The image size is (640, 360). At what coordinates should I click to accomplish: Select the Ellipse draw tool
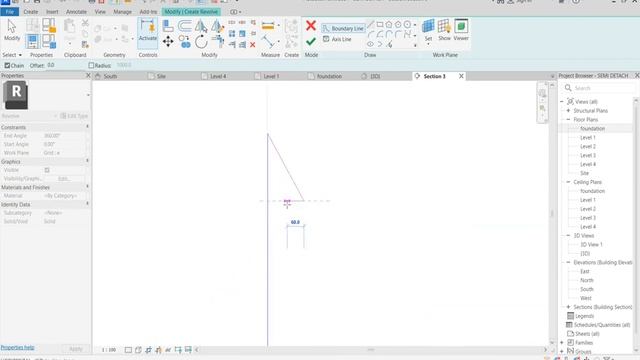pos(370,44)
